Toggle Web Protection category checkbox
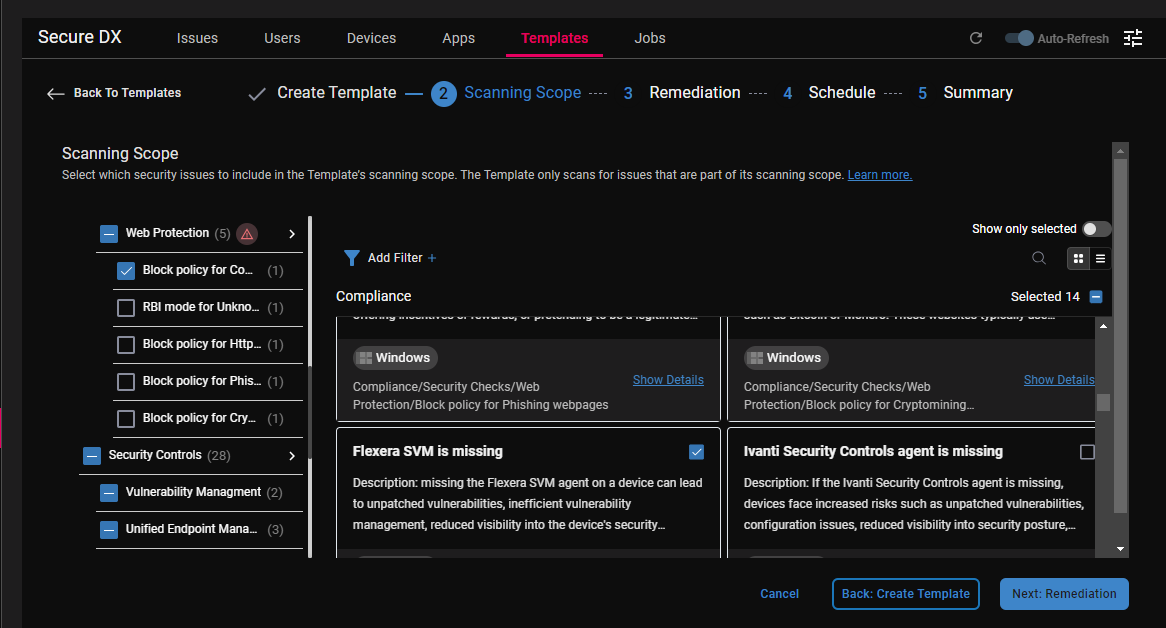 [x=109, y=234]
